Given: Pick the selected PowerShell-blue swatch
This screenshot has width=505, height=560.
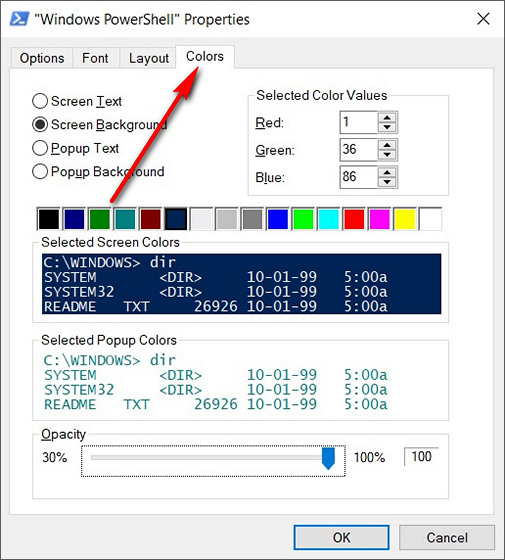Looking at the screenshot, I should (x=176, y=219).
